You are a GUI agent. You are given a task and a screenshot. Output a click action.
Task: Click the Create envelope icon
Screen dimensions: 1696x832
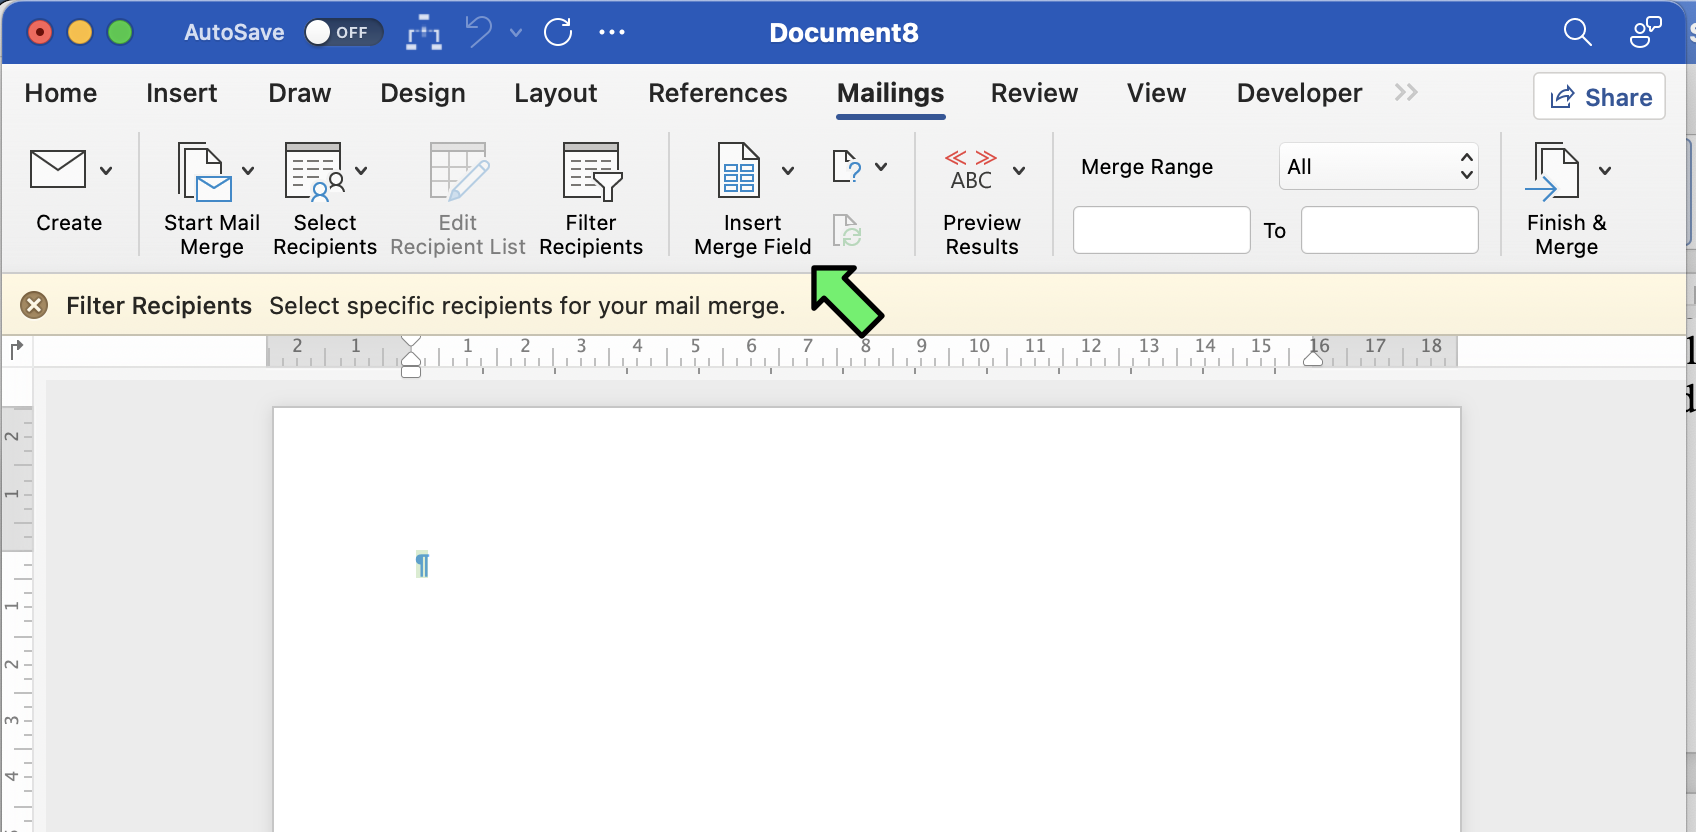tap(58, 169)
